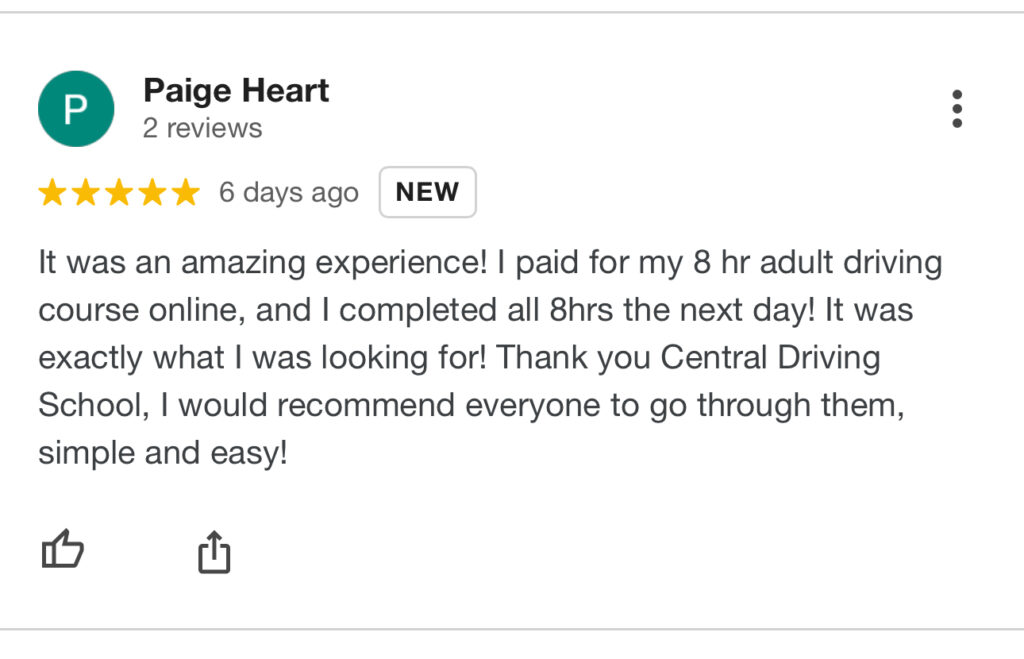Click the final line 'simple and easy!'
The height and width of the screenshot is (659, 1024).
[x=163, y=453]
